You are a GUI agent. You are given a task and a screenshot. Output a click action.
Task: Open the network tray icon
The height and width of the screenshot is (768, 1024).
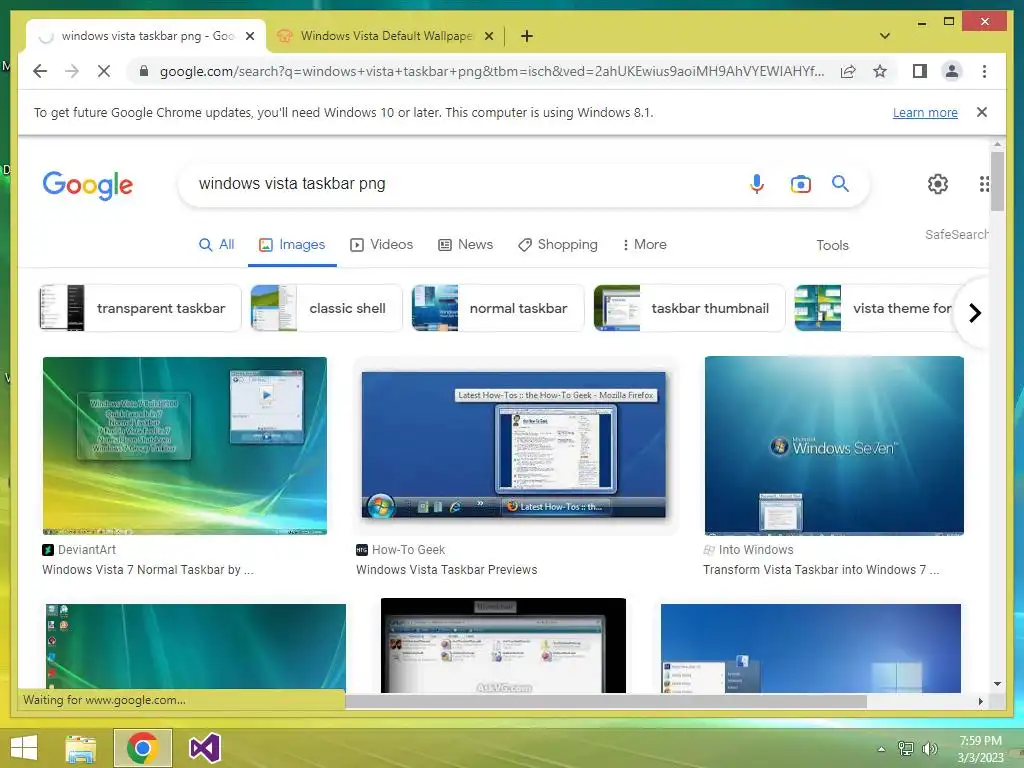905,749
